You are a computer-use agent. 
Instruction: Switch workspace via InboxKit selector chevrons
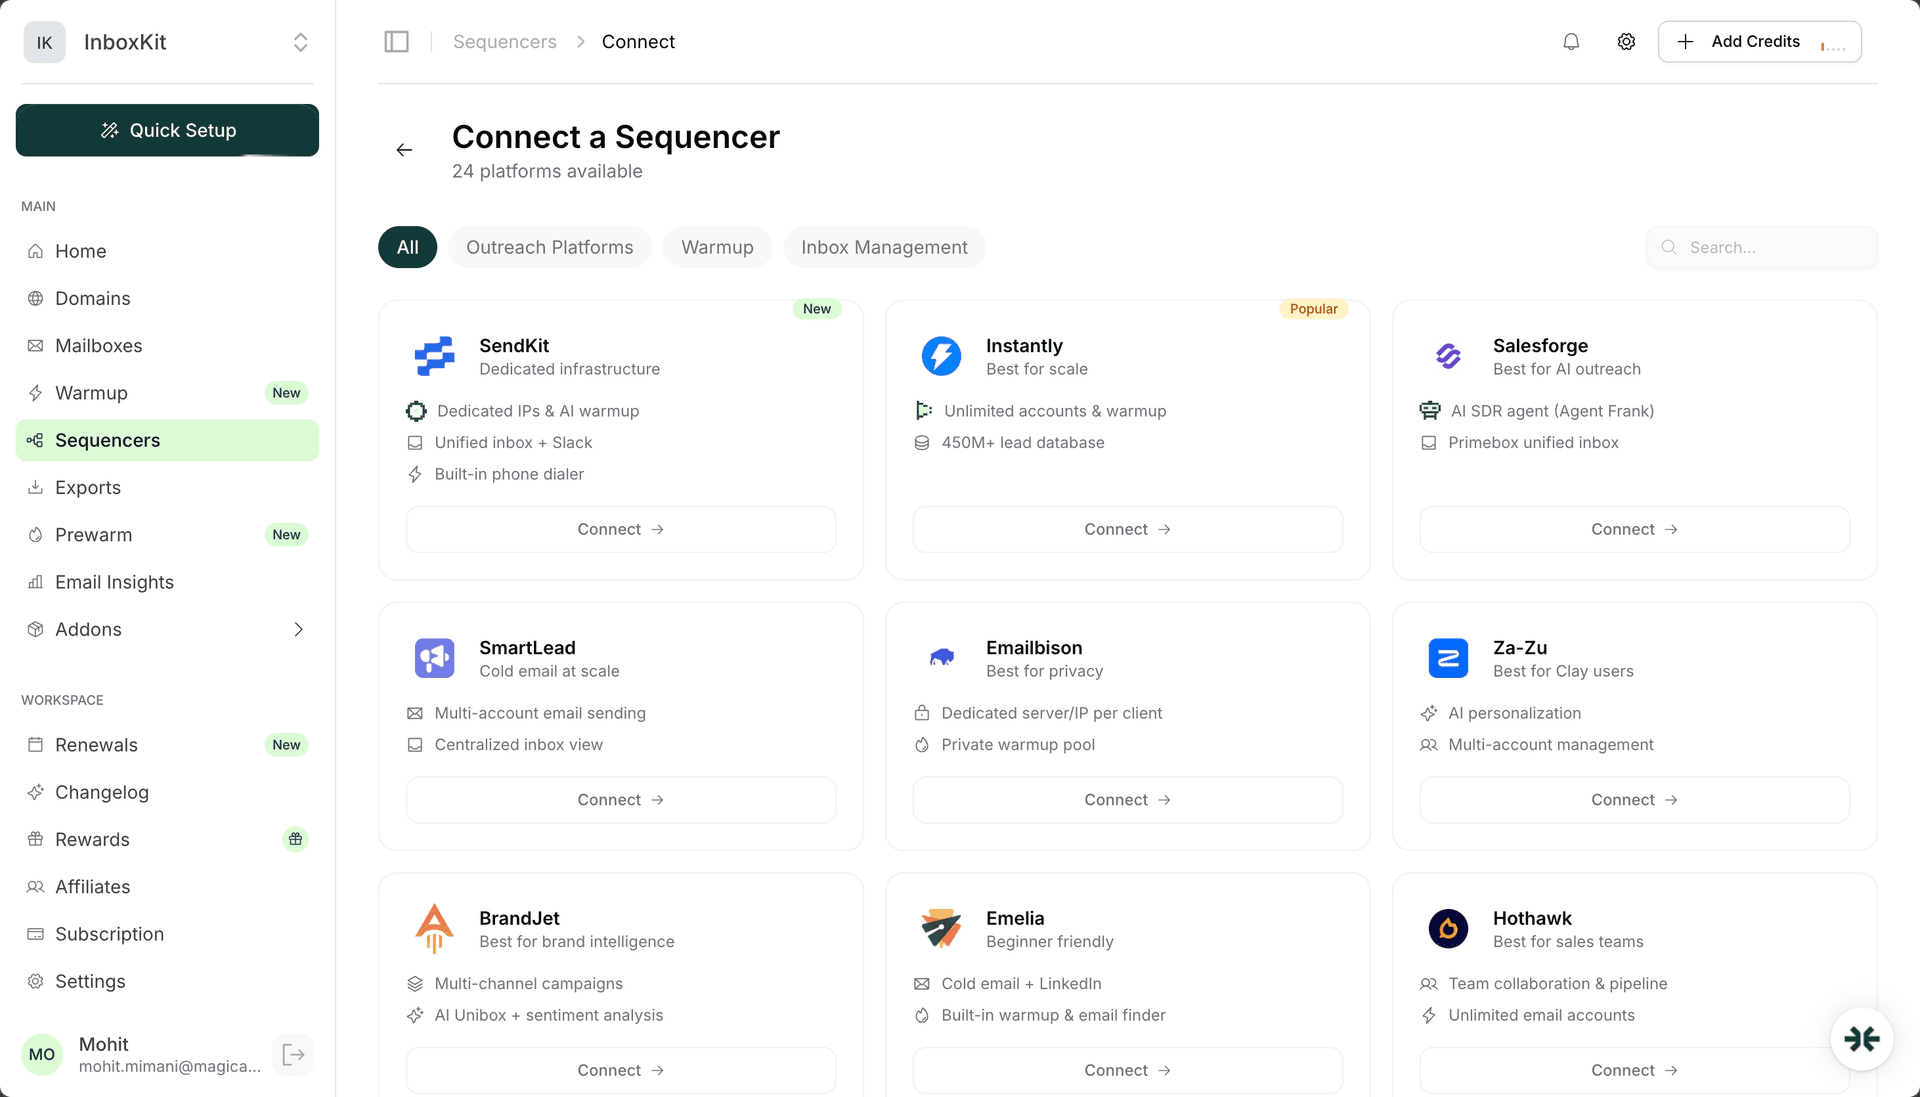click(x=300, y=42)
